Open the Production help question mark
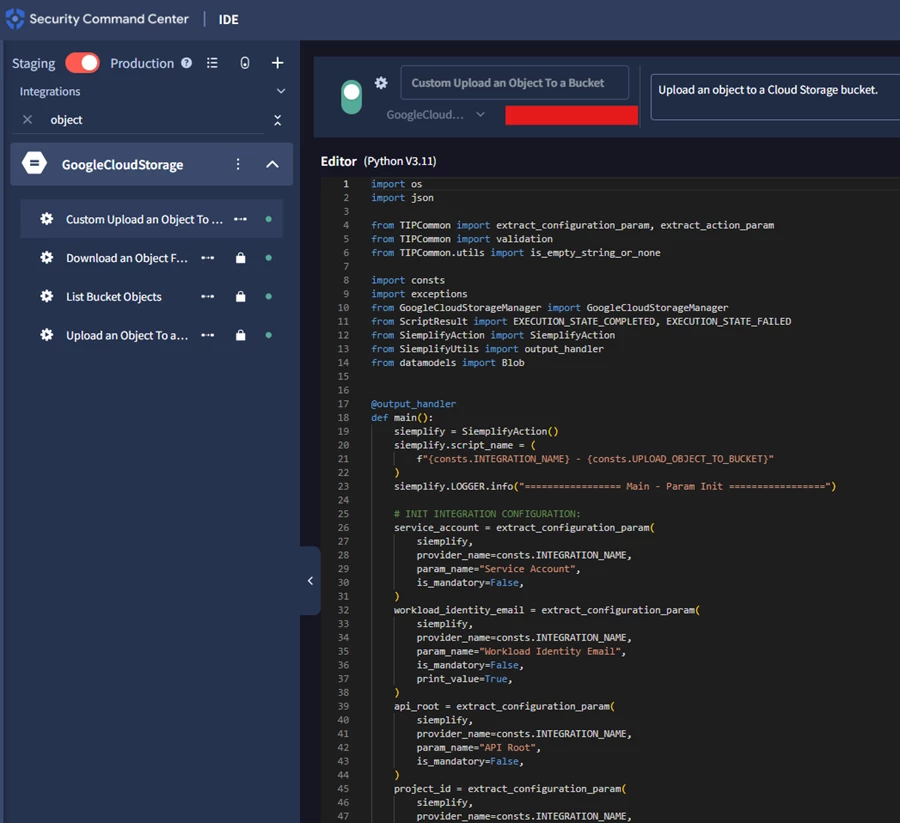Screen dimensions: 900x823 187,63
